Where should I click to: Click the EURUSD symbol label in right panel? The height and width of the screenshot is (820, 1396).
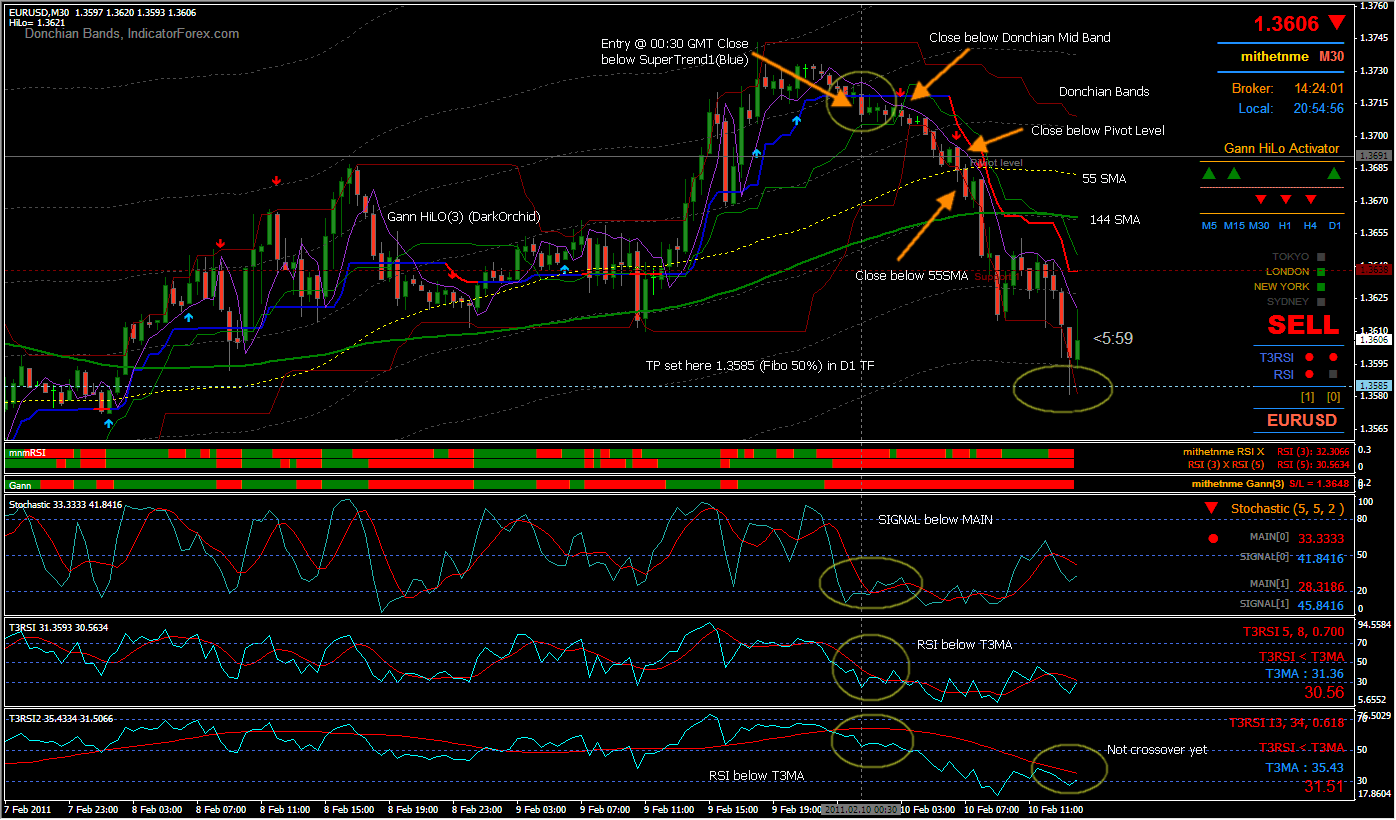(x=1301, y=420)
